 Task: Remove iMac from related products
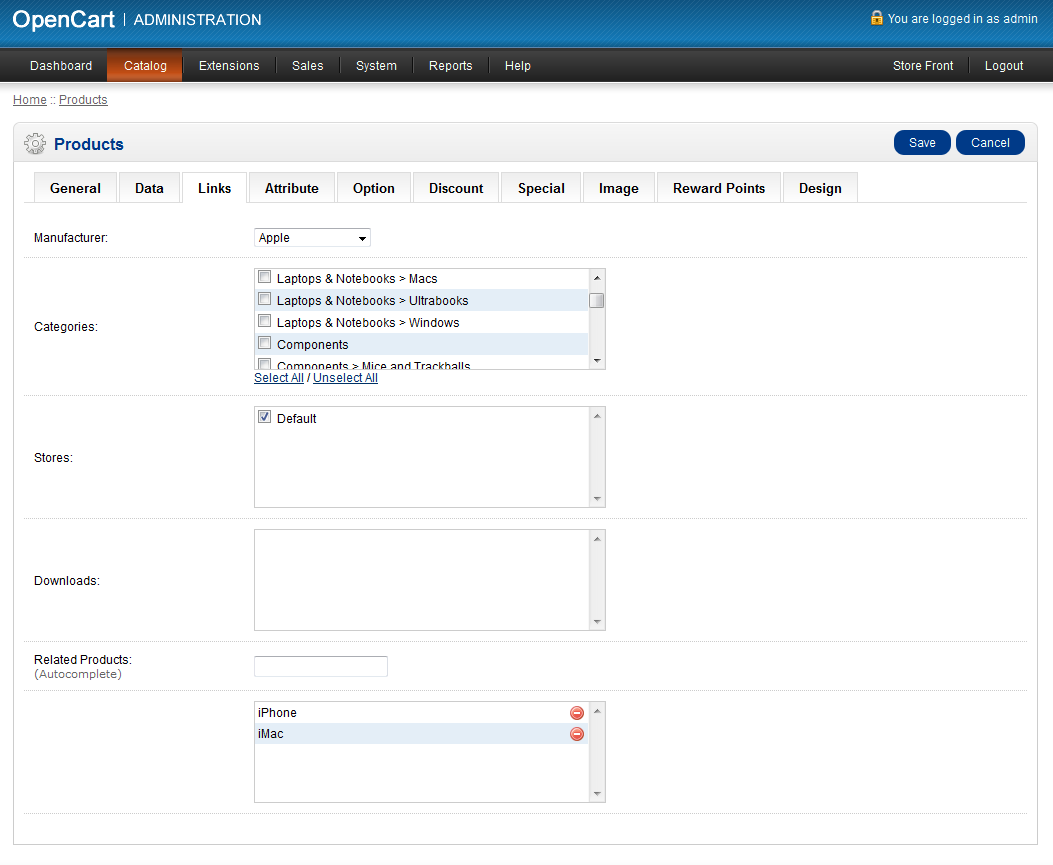[x=577, y=734]
